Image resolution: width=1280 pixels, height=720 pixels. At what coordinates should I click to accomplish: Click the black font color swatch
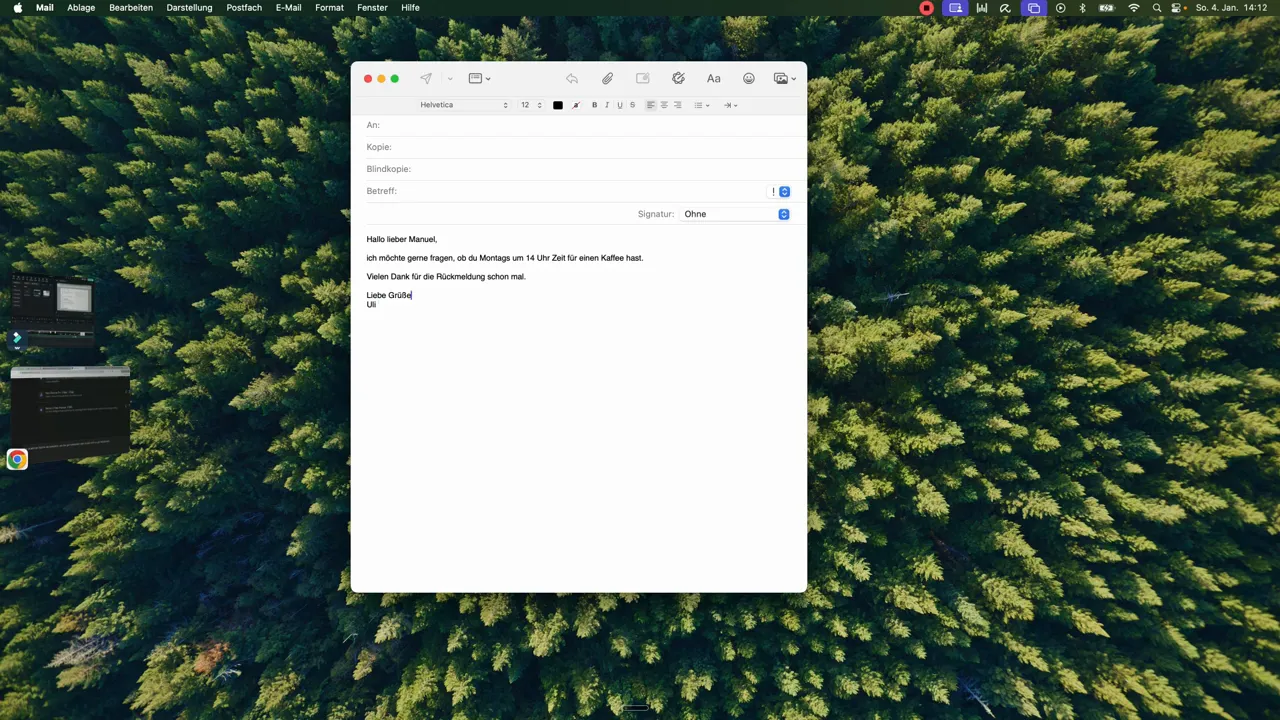coord(558,105)
